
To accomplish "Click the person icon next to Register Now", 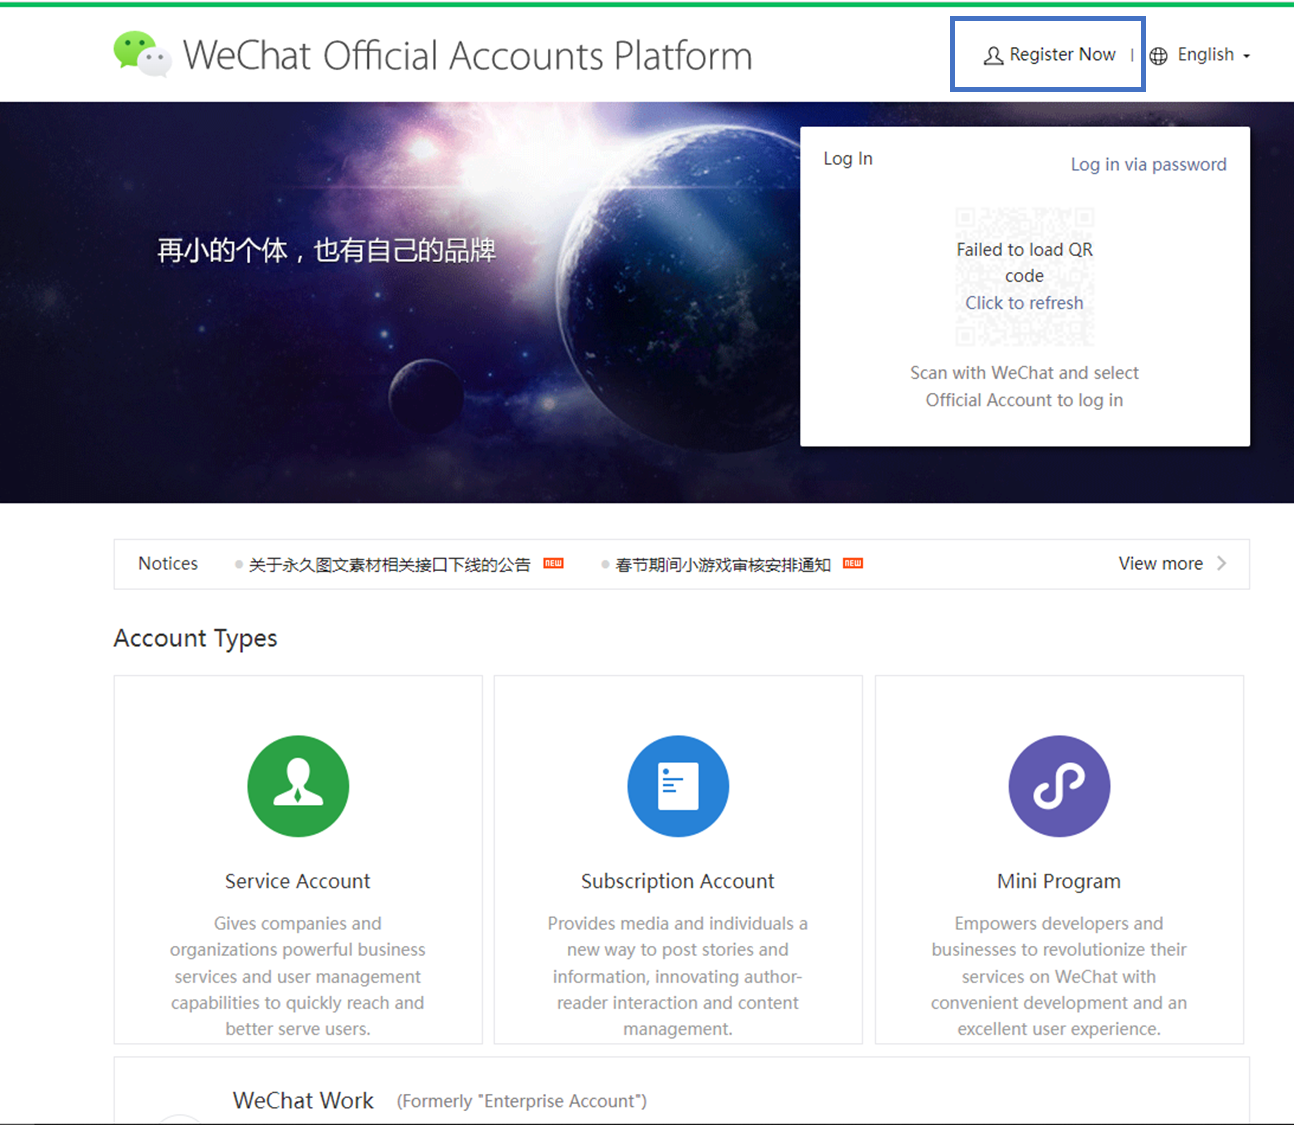I will click(x=993, y=55).
